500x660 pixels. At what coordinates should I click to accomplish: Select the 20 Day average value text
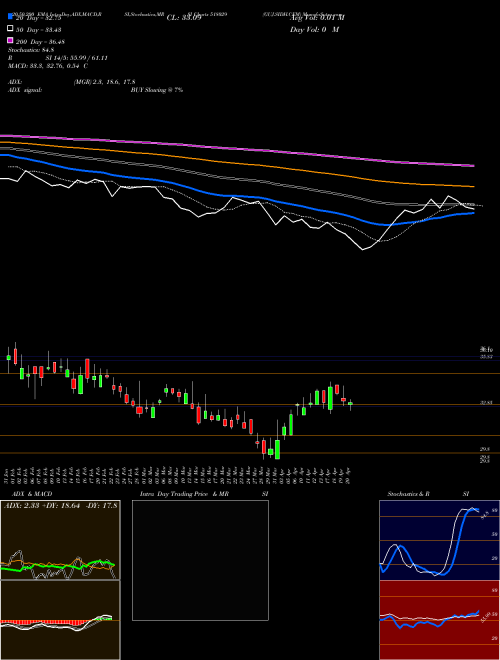pyautogui.click(x=39, y=18)
